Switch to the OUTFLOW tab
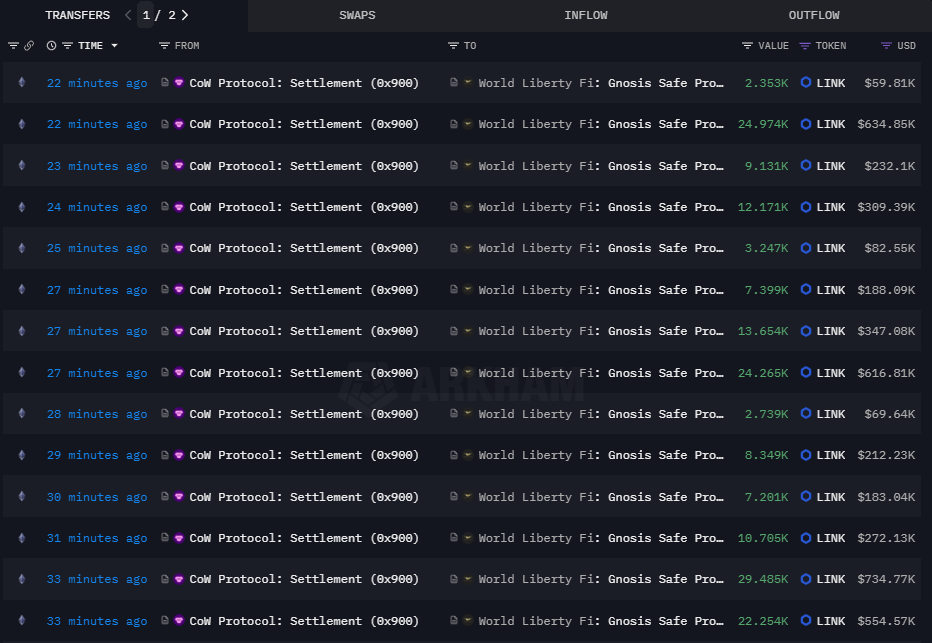The width and height of the screenshot is (932, 643). pos(814,15)
